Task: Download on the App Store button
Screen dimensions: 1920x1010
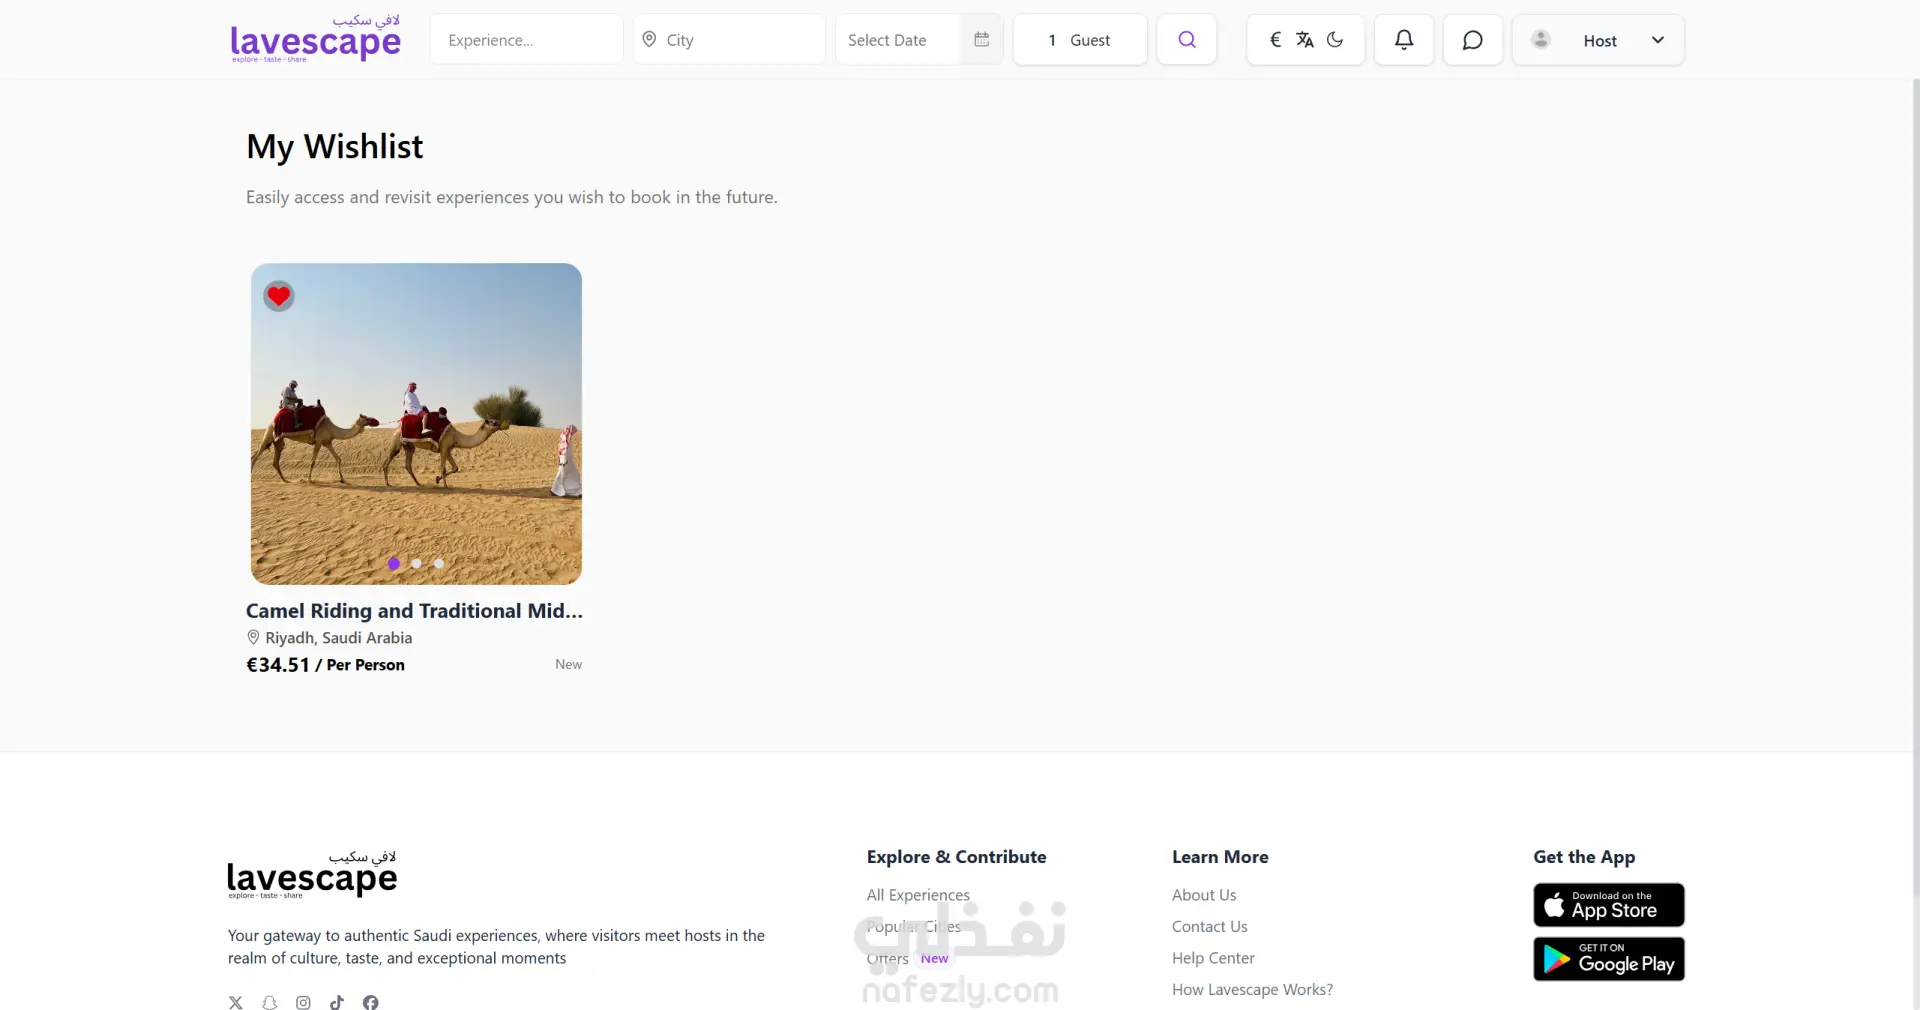Action: point(1608,905)
